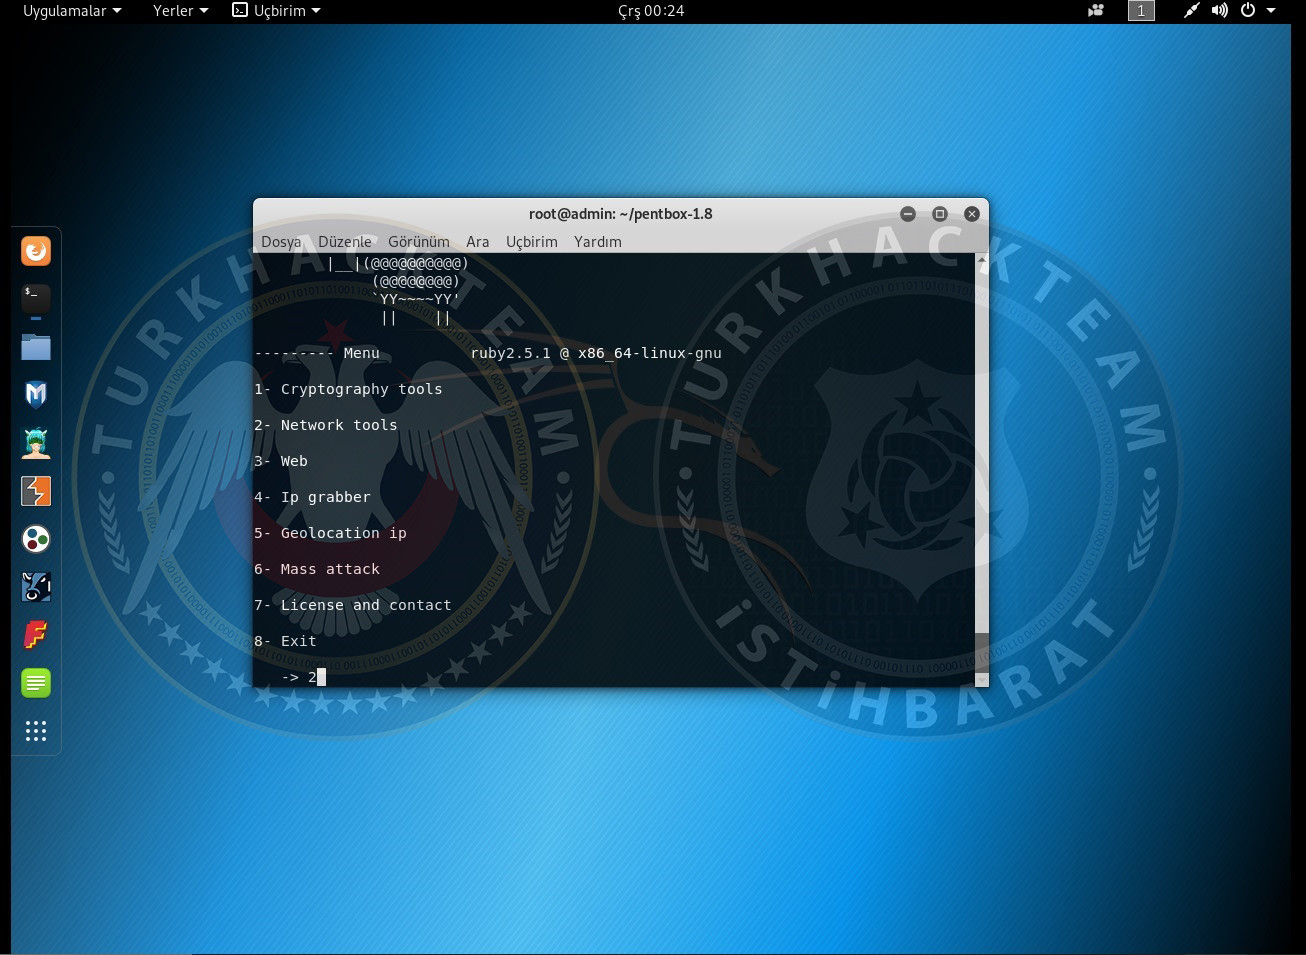
Task: Click the terminal title root@admin: ~/pentbox-1.8
Action: 621,214
